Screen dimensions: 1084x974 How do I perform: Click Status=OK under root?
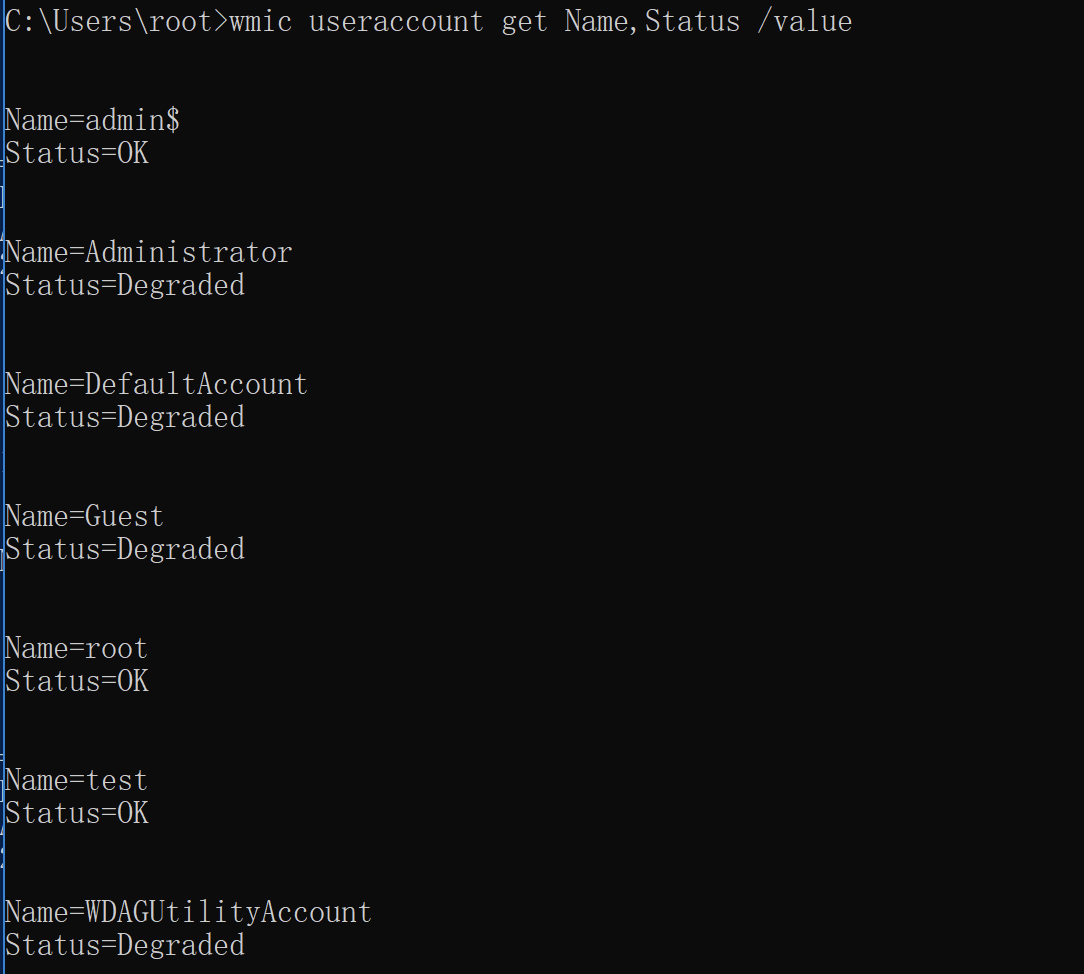coord(77,682)
